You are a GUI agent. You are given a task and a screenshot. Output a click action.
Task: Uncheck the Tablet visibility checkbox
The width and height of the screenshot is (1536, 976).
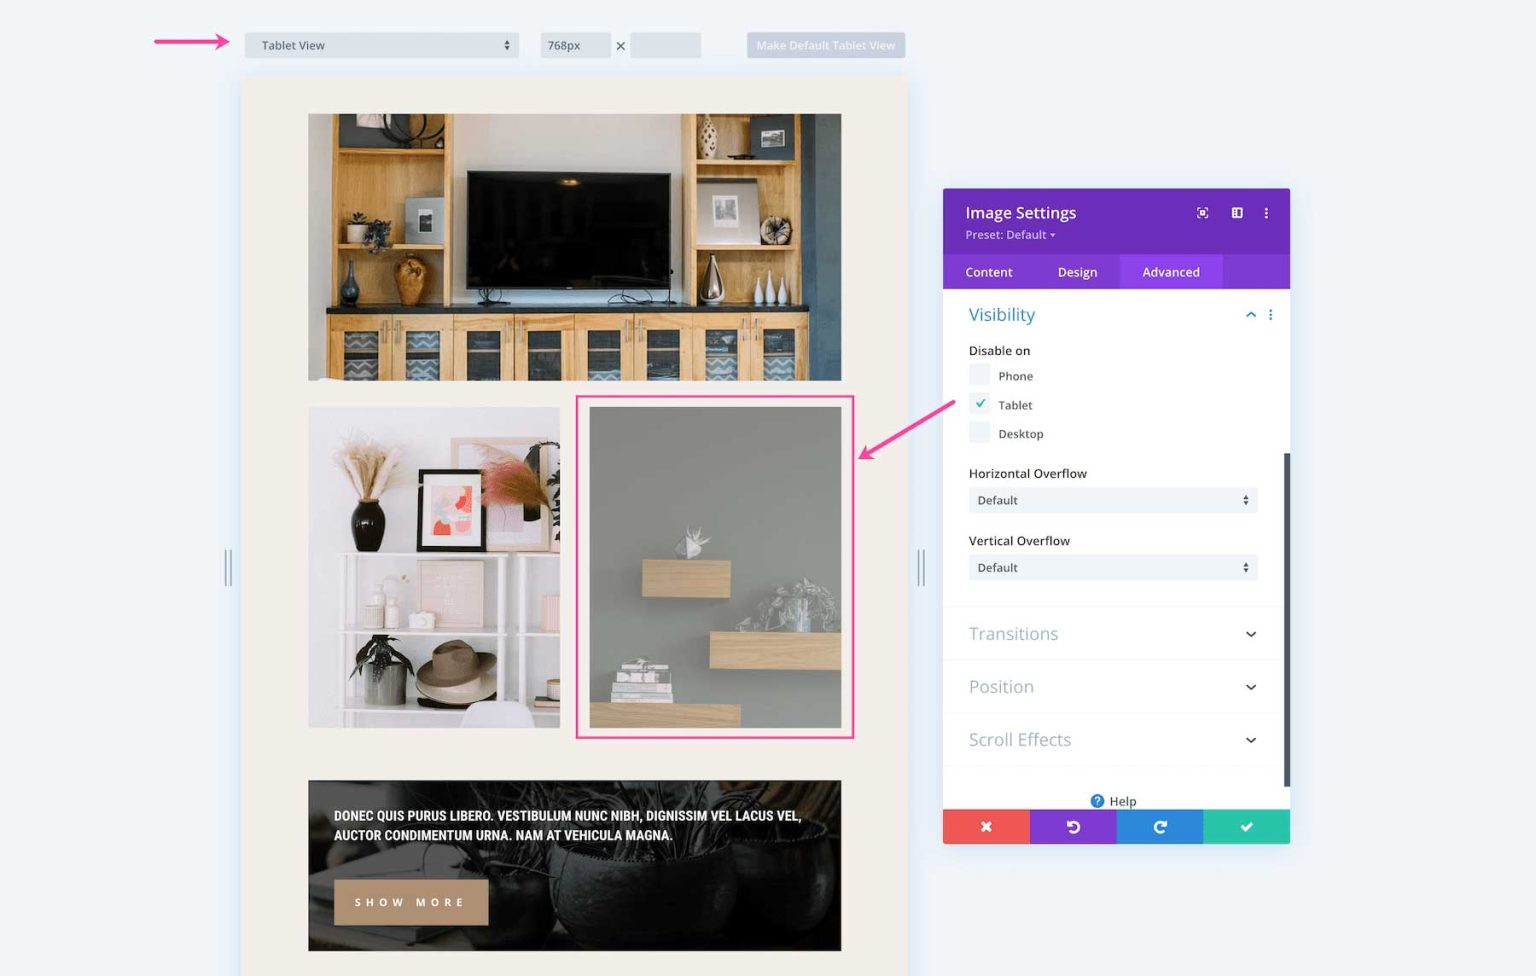click(979, 403)
